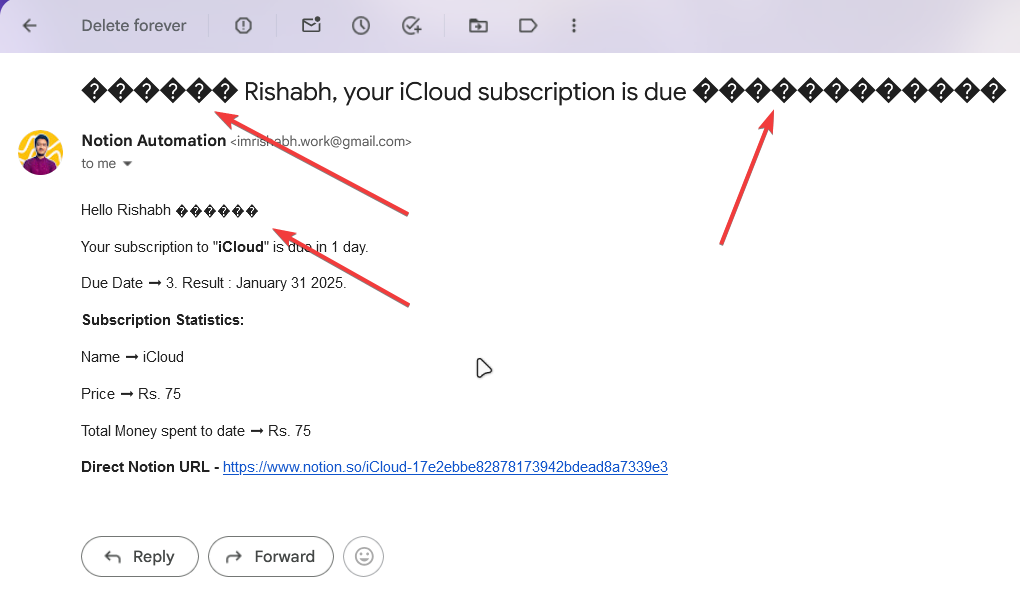Click the Forward button

[270, 557]
